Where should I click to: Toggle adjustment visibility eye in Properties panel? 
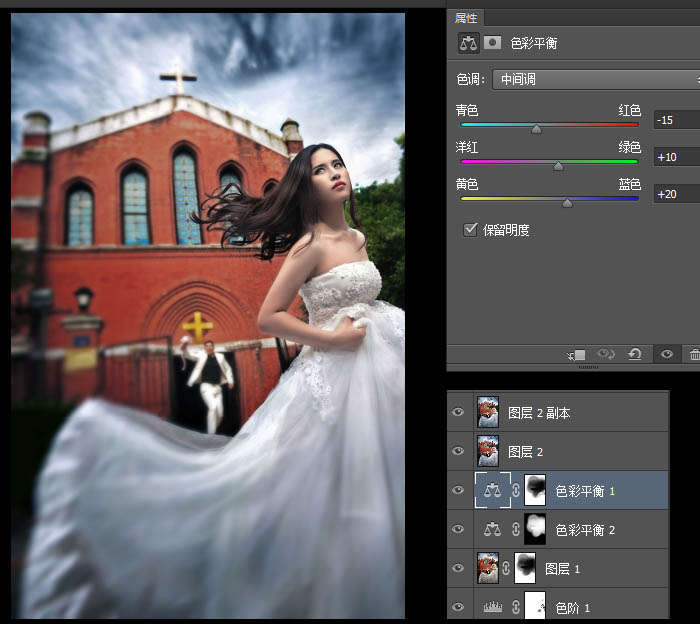pos(666,355)
